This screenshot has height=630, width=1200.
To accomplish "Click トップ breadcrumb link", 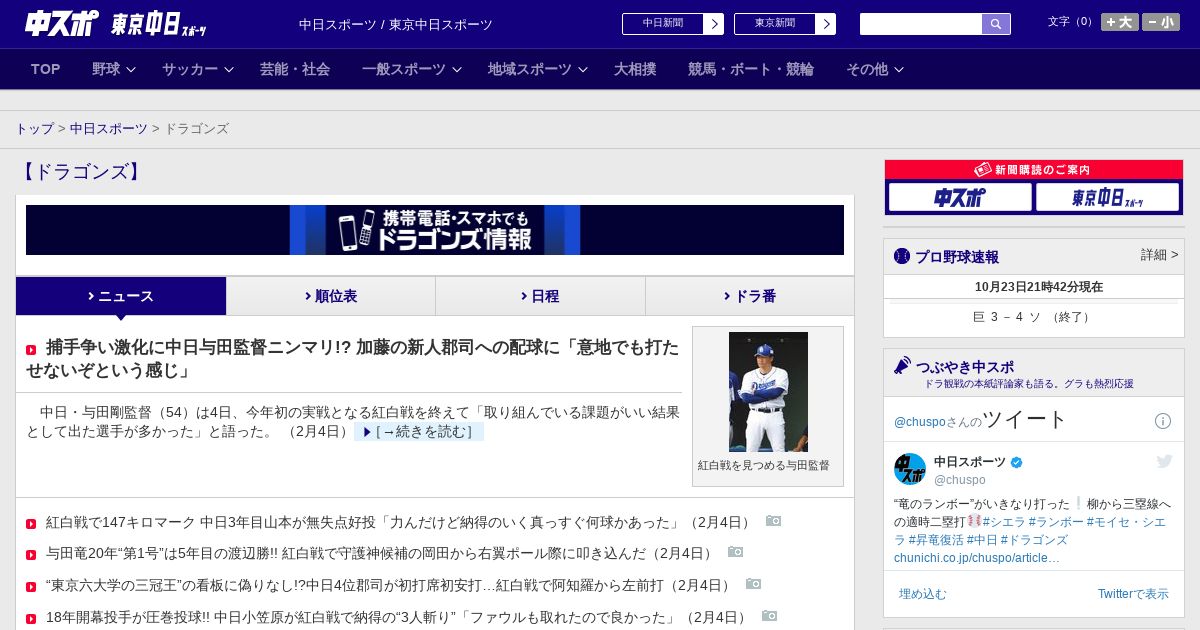I will 35,129.
